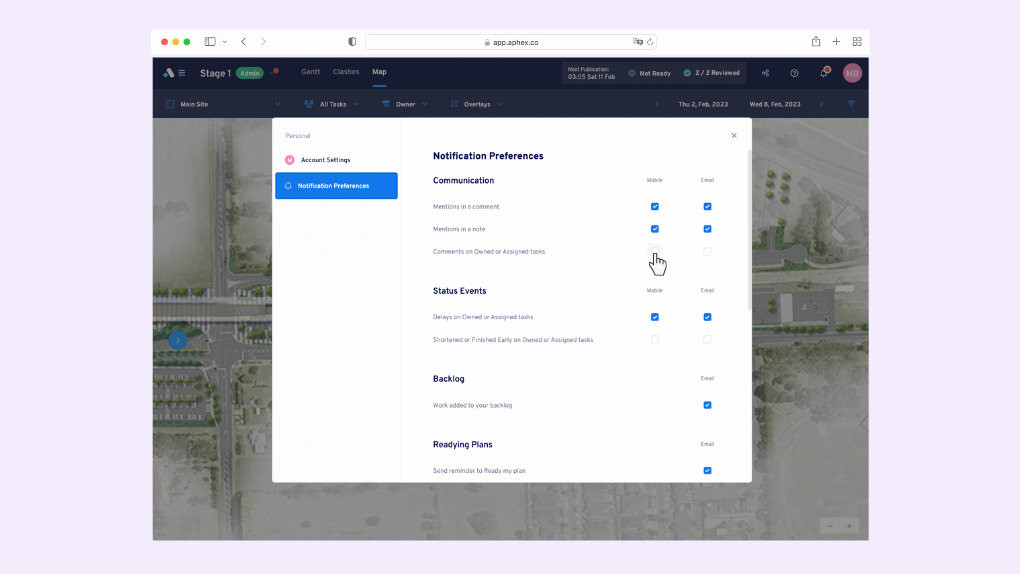Click the help question mark icon
1020x574 pixels.
tap(794, 73)
